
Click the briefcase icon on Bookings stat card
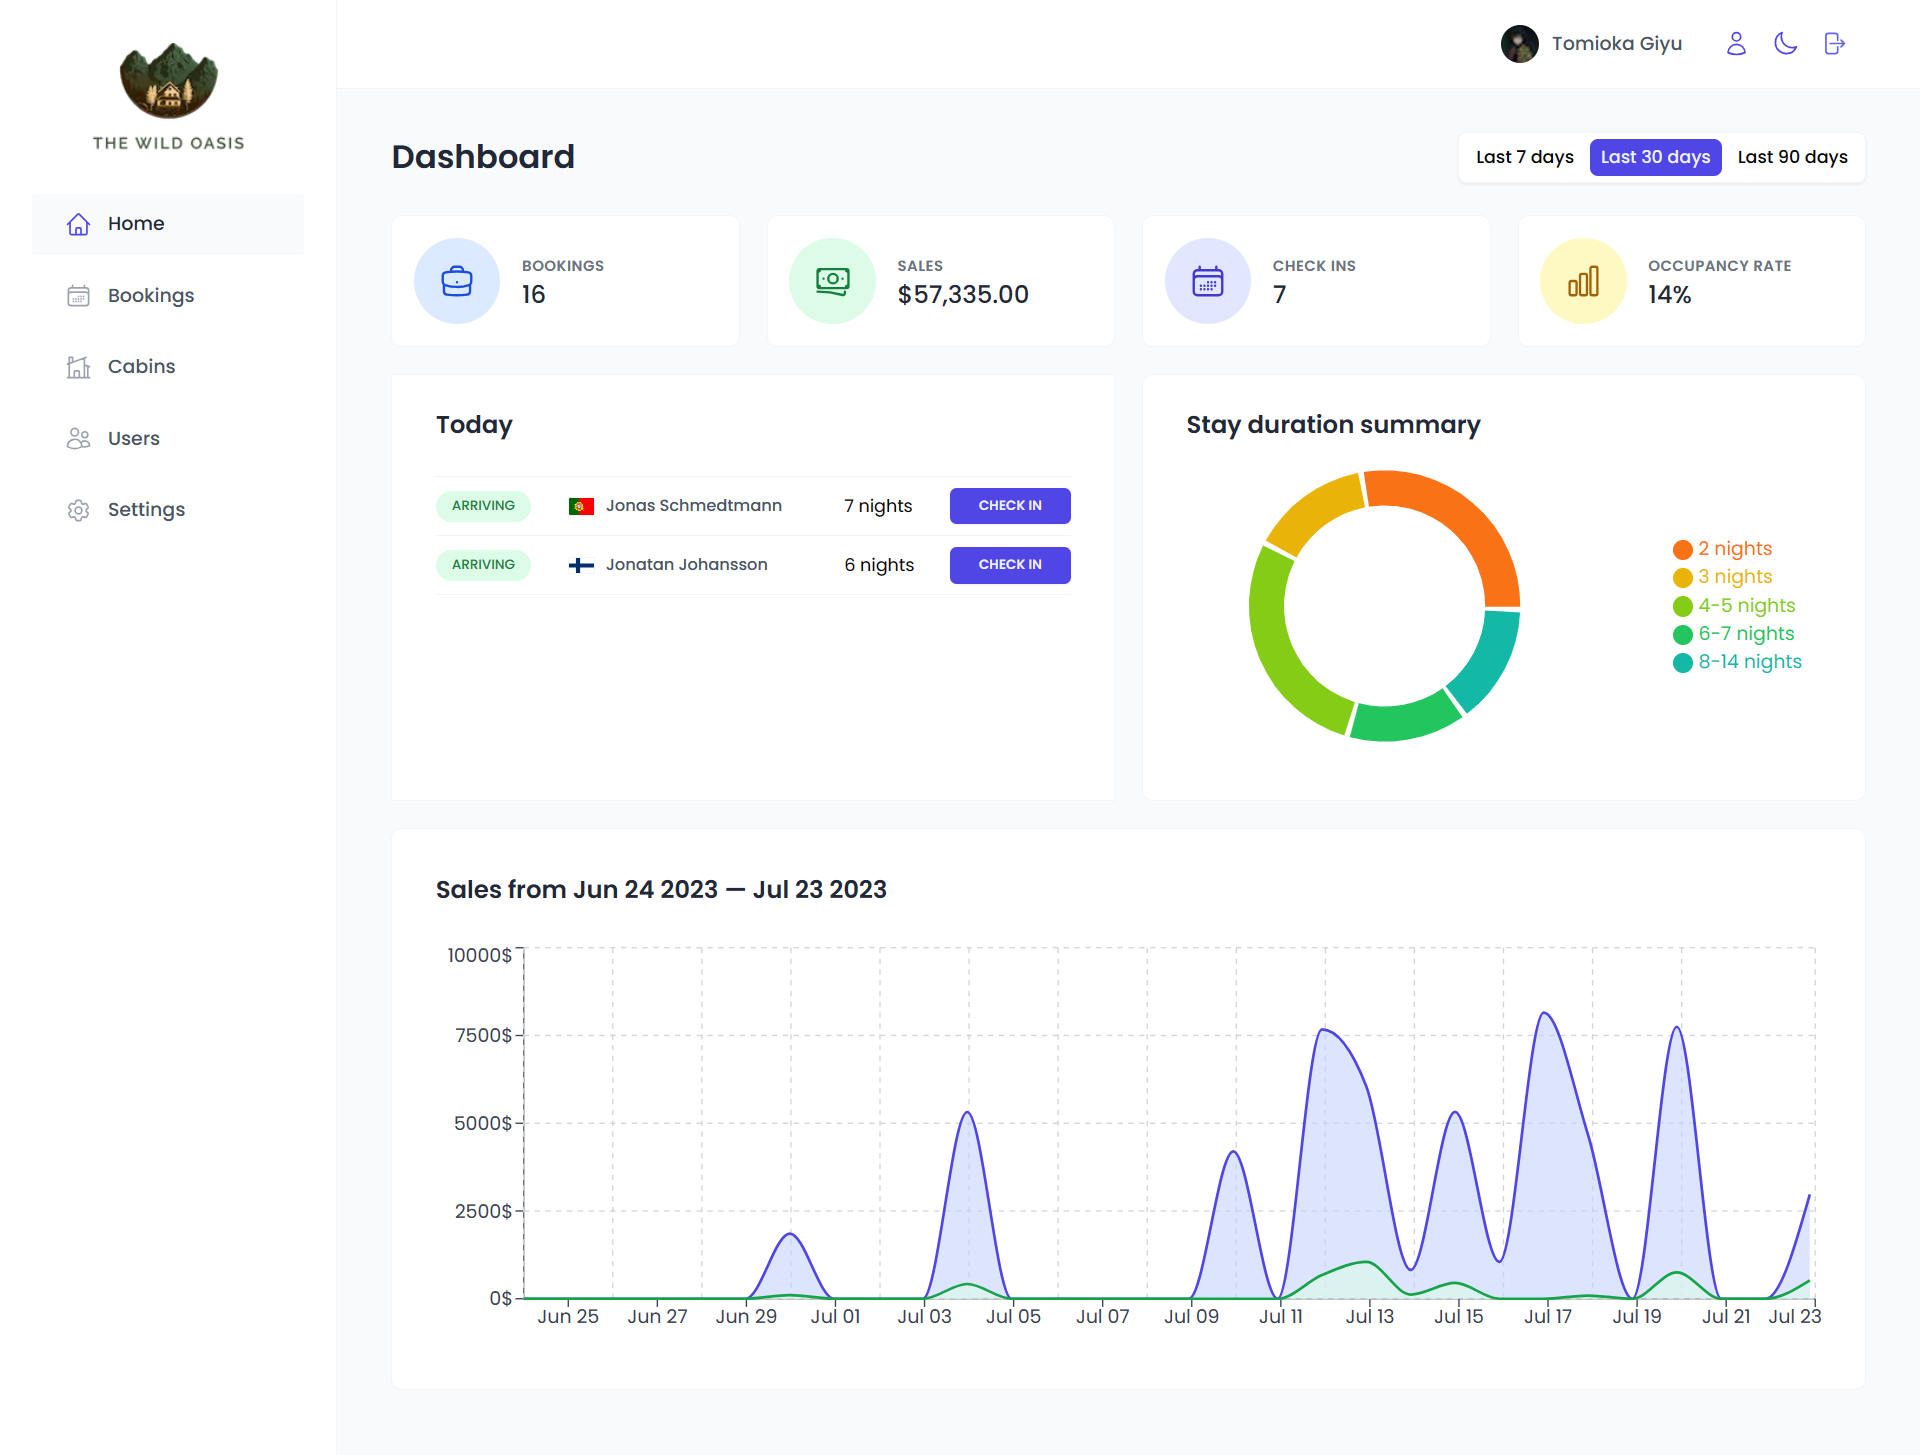tap(456, 281)
